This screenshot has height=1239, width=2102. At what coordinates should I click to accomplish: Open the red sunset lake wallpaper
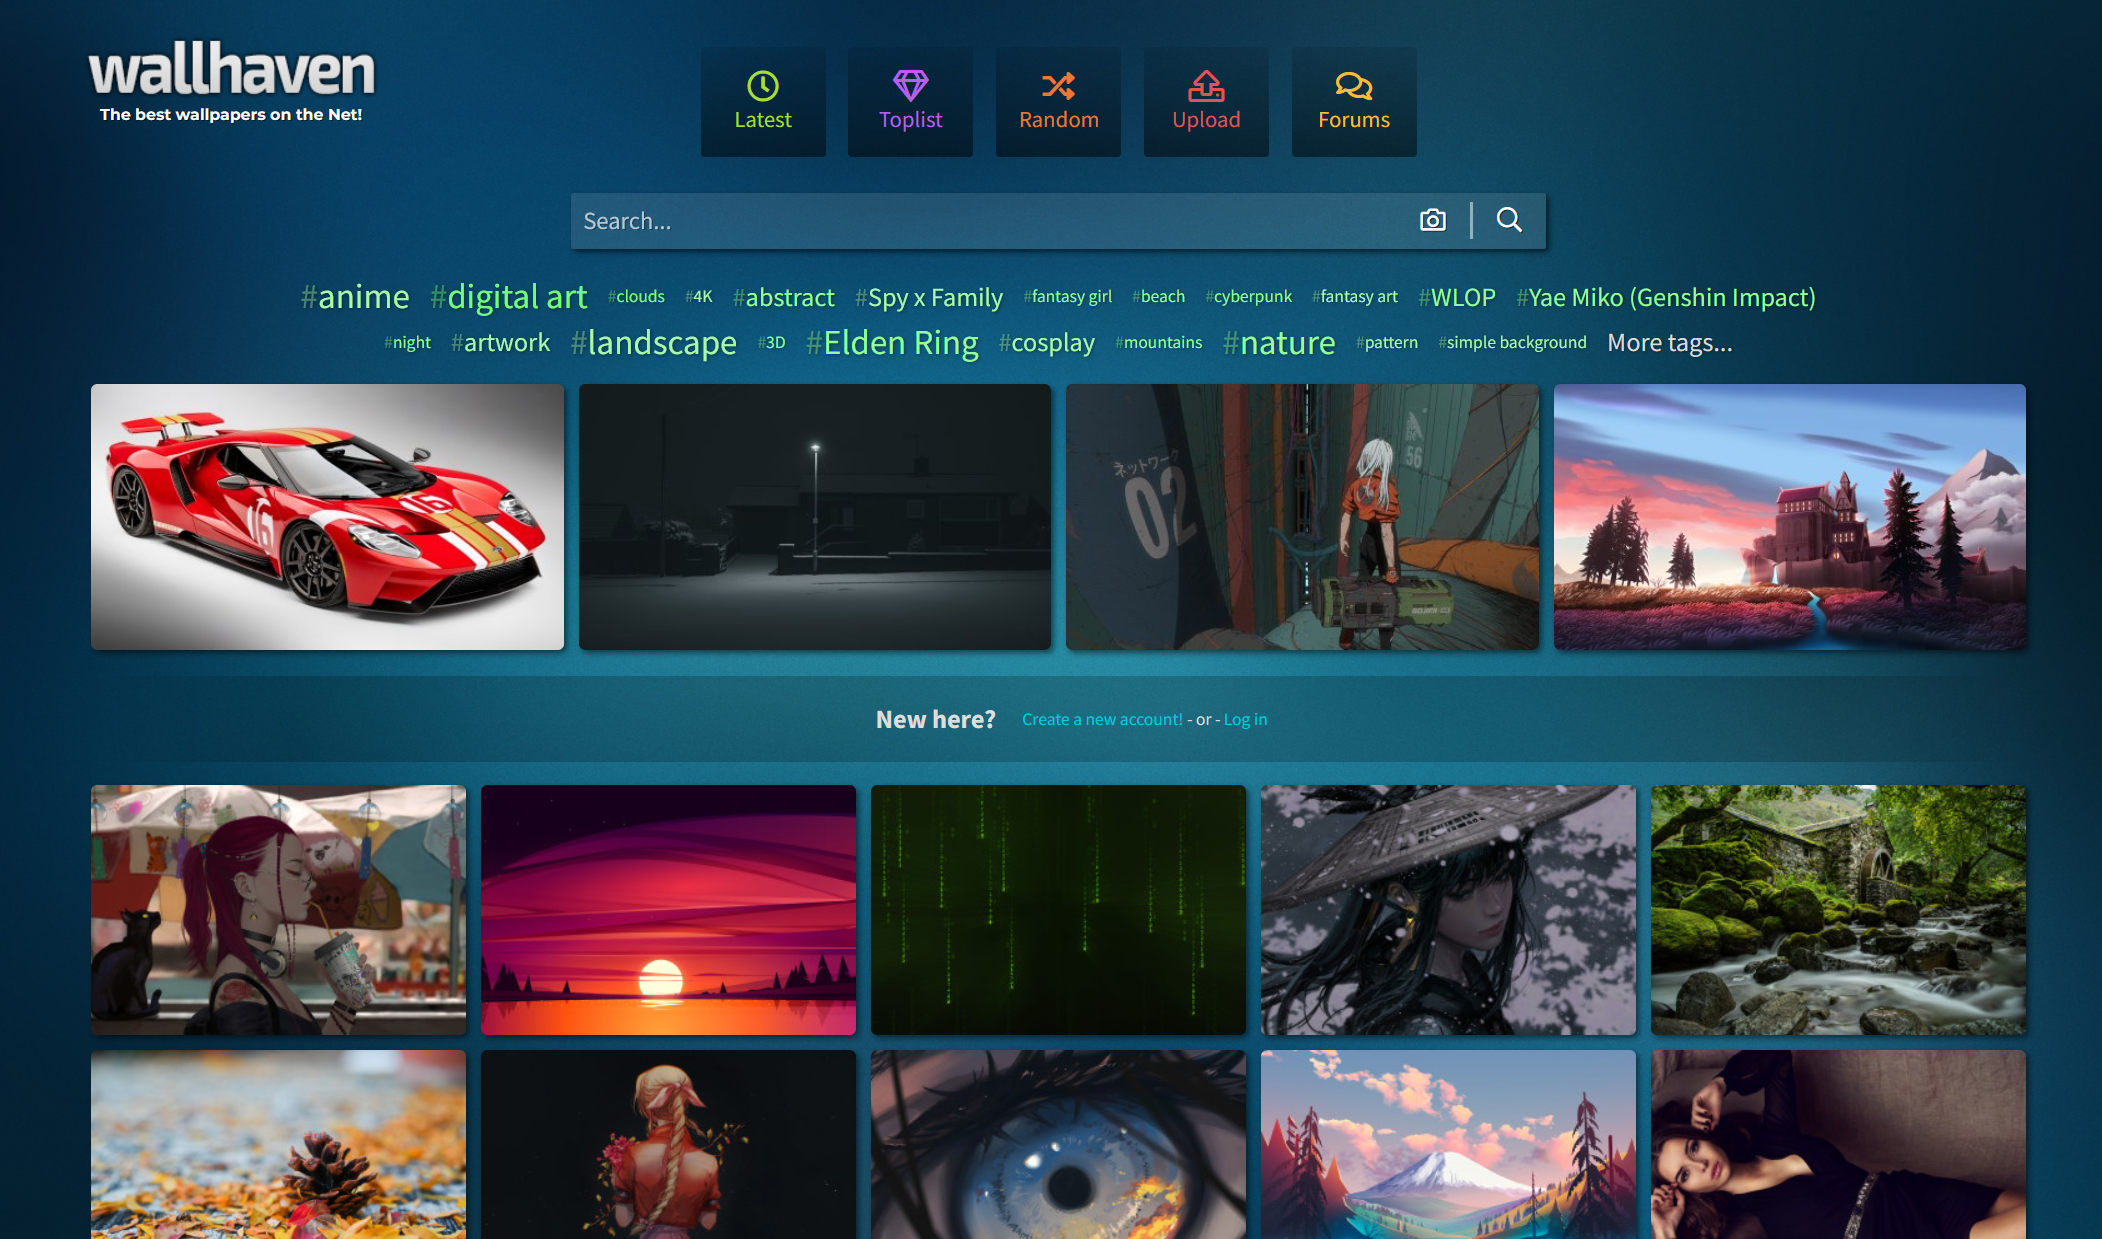[668, 909]
